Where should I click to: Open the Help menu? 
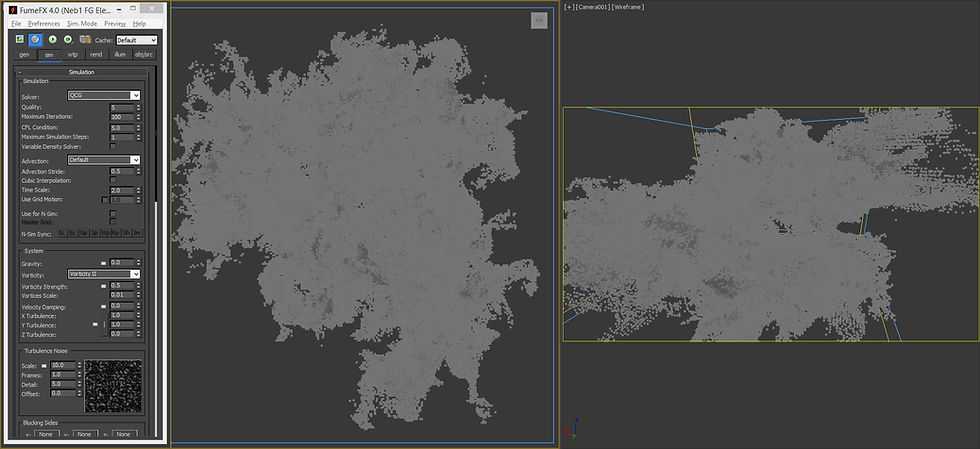pos(139,24)
